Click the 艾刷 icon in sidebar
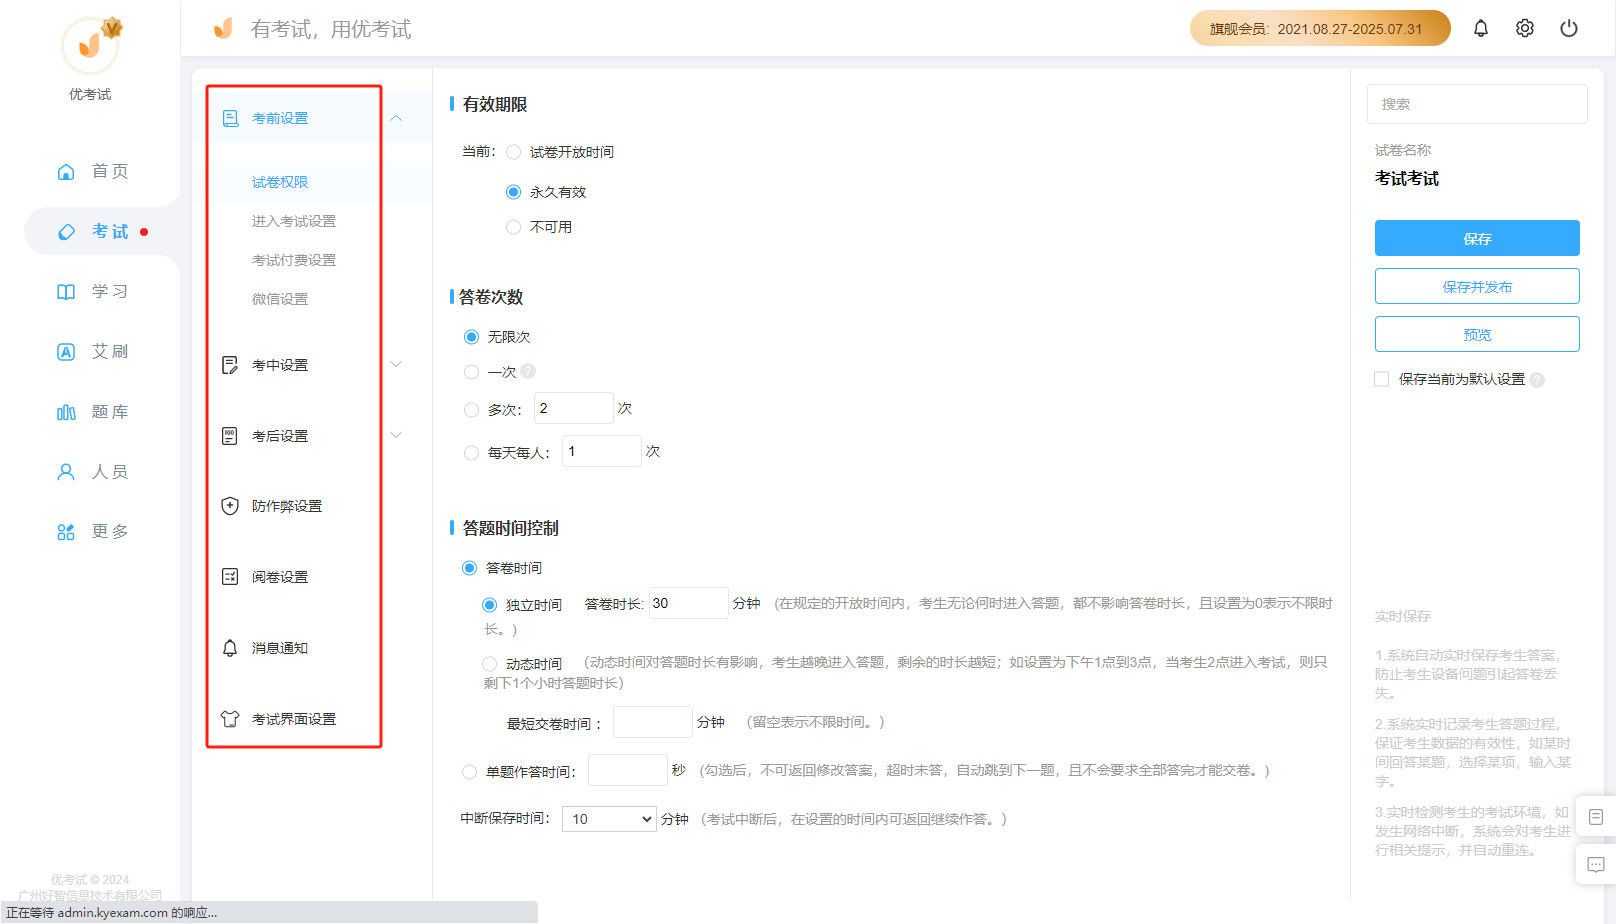This screenshot has height=924, width=1616. (66, 352)
